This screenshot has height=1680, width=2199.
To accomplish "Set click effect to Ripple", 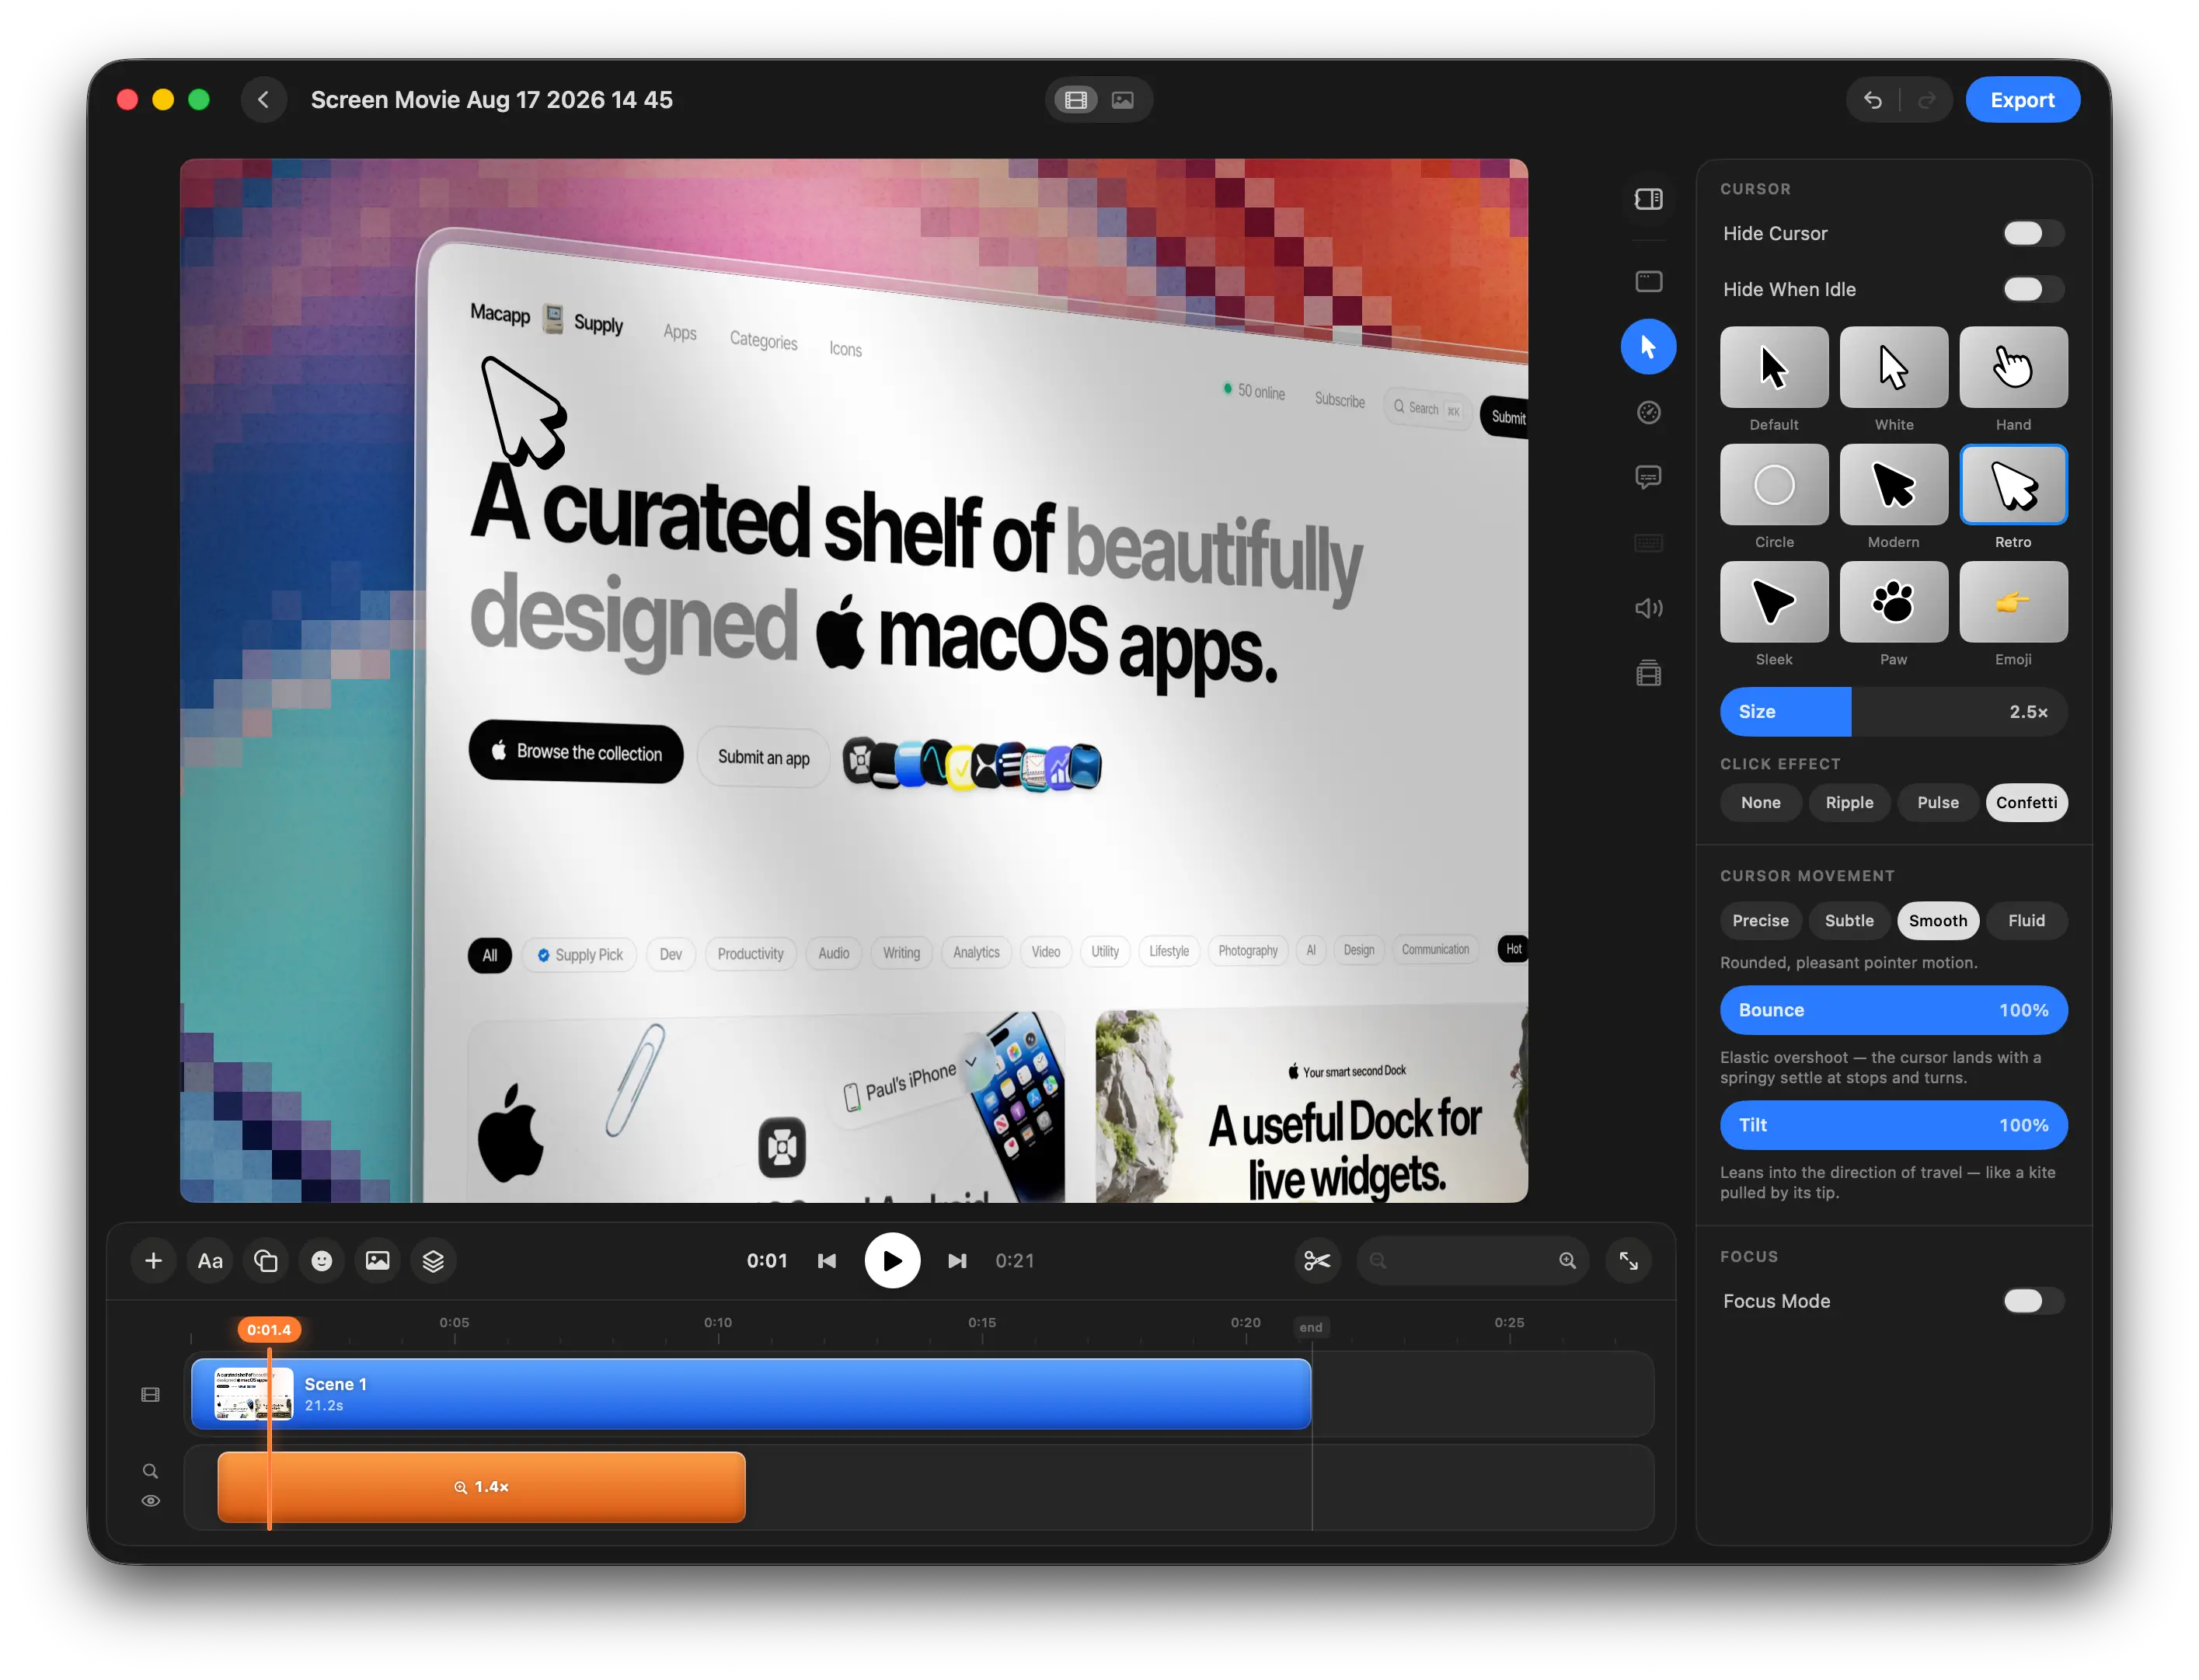I will (1850, 803).
